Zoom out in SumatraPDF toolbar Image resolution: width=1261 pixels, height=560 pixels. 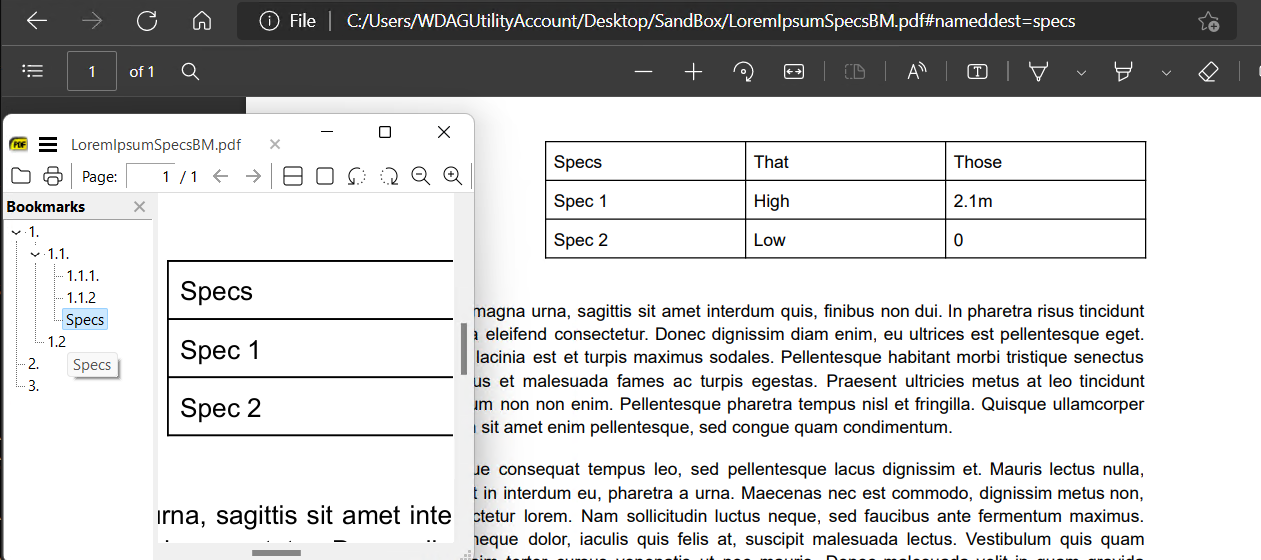(421, 176)
